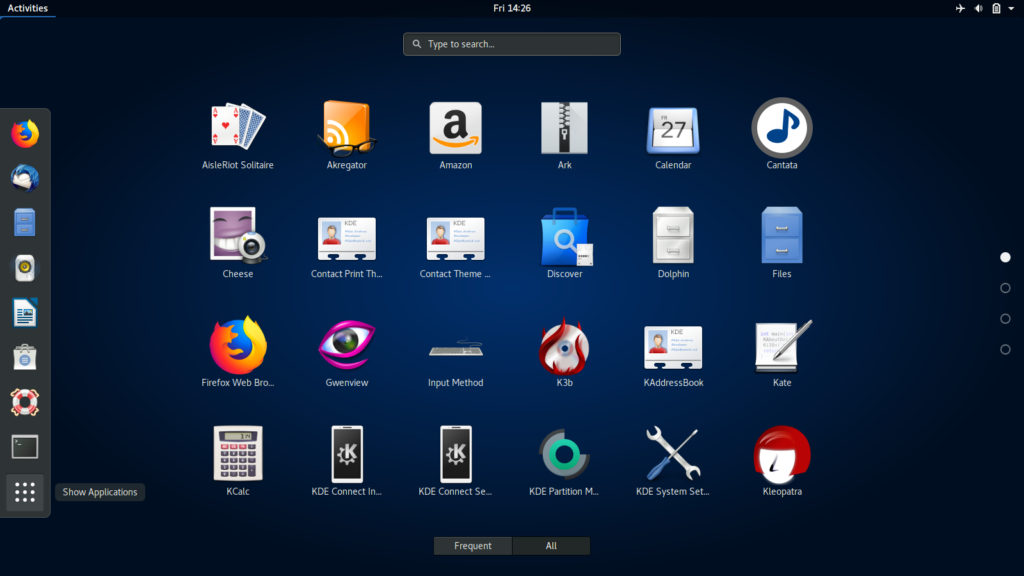Open LibreOffice Writer from the dock
Image resolution: width=1024 pixels, height=576 pixels.
(x=25, y=312)
